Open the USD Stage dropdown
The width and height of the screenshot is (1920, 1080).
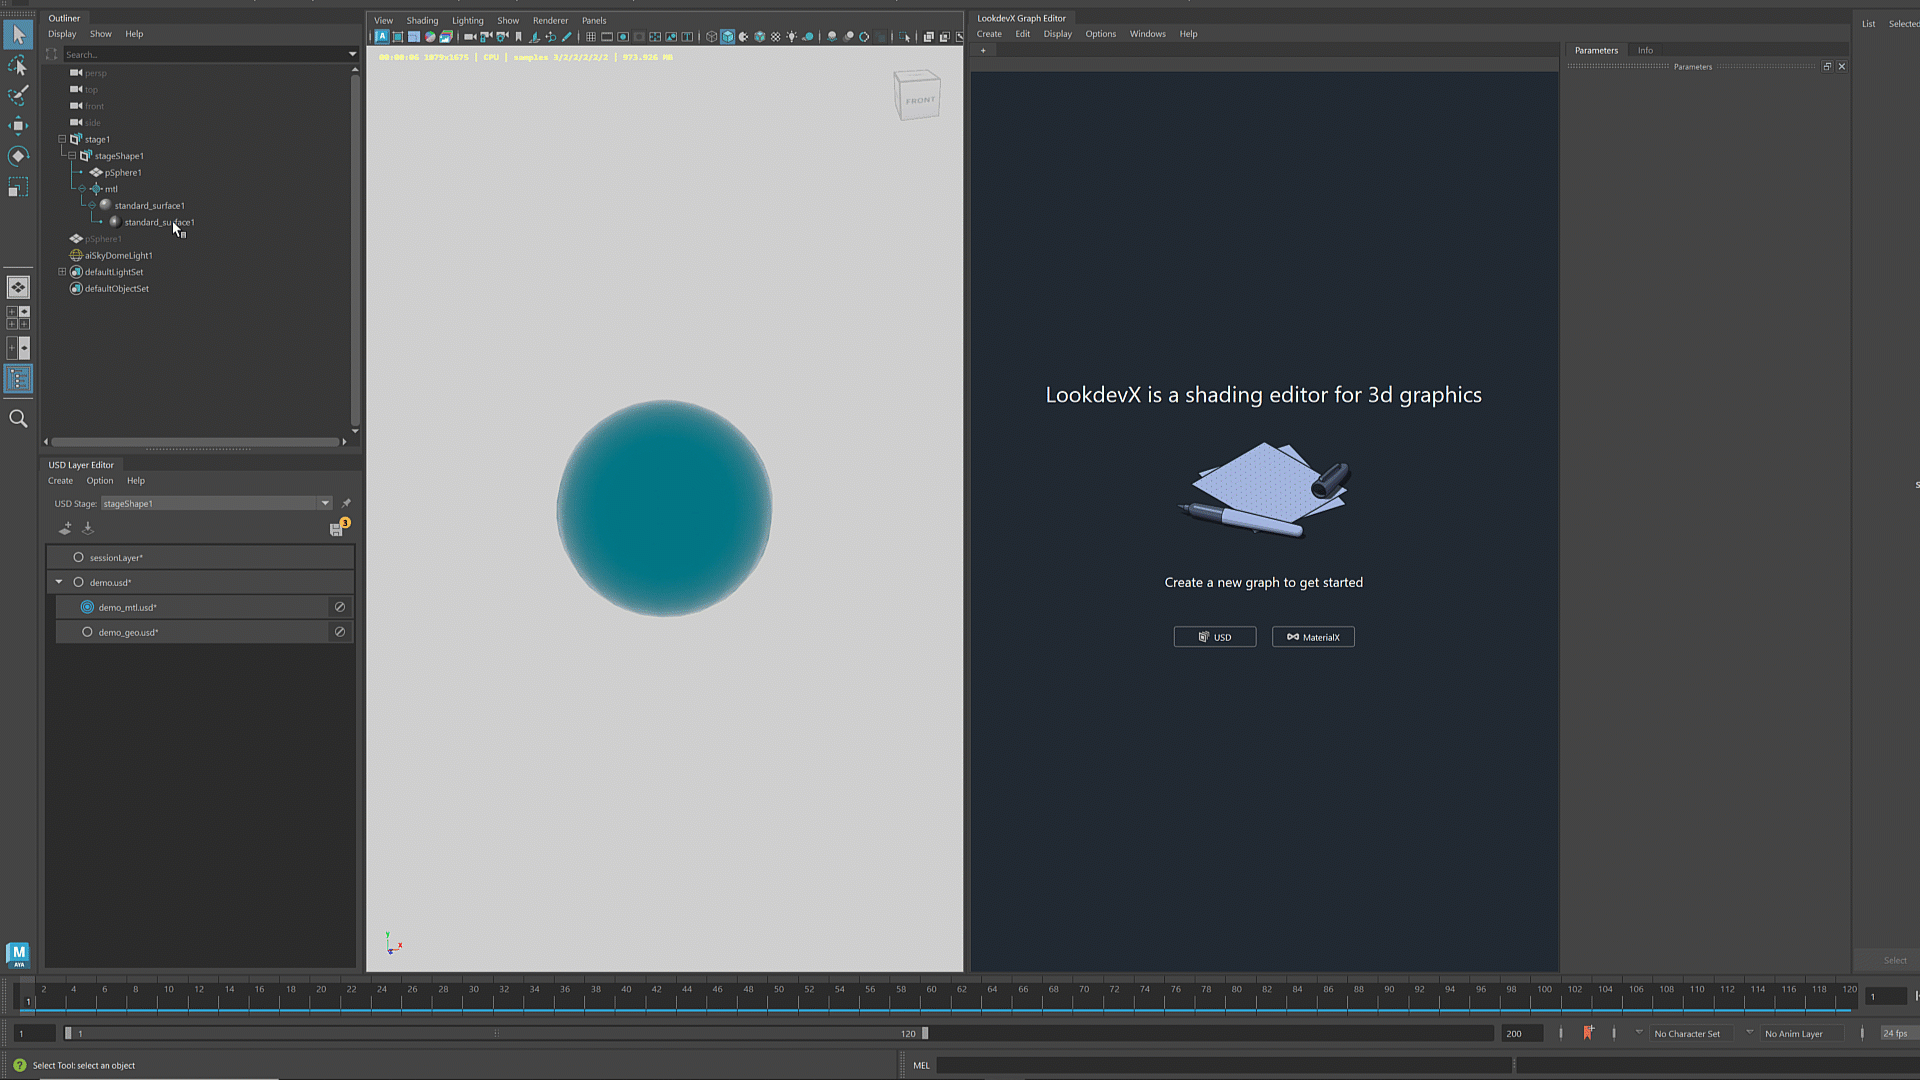[x=325, y=503]
